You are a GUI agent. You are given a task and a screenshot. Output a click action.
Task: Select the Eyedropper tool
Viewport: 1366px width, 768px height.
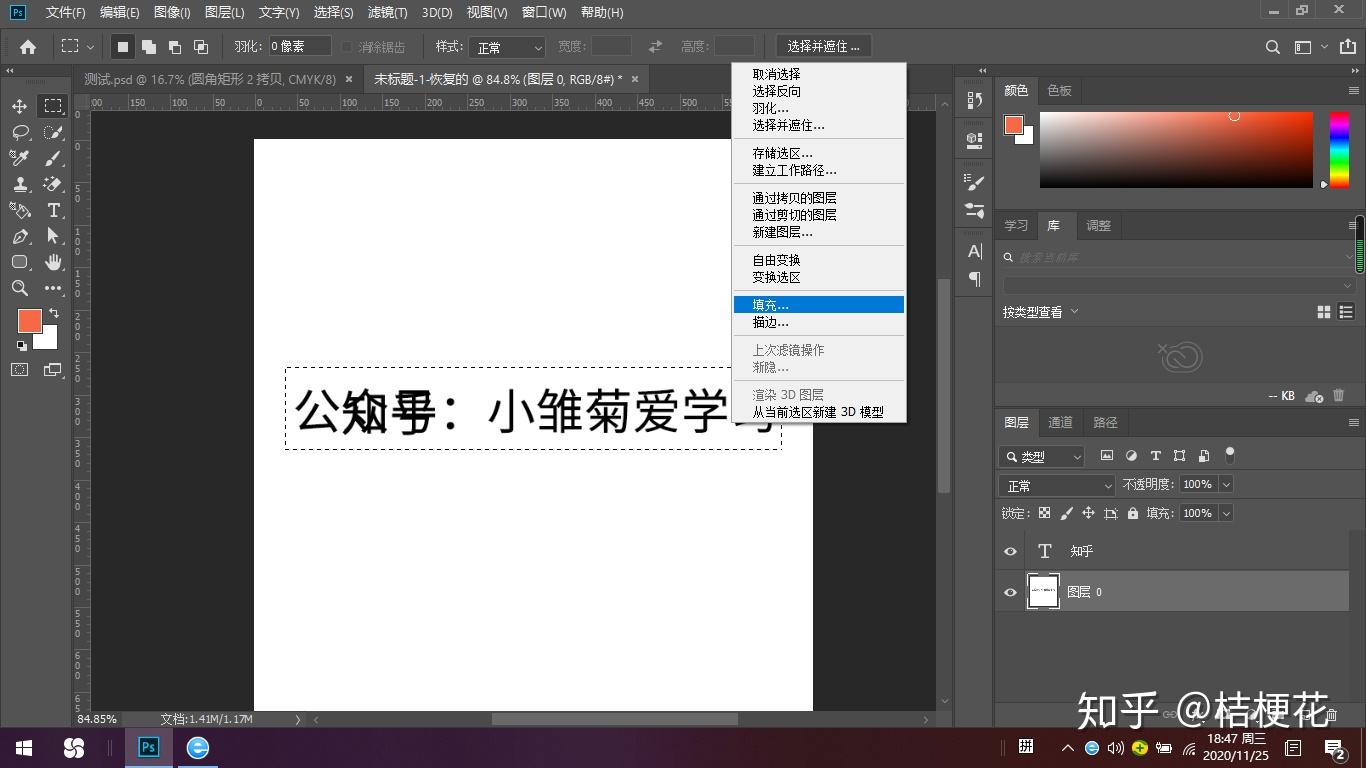click(x=19, y=158)
